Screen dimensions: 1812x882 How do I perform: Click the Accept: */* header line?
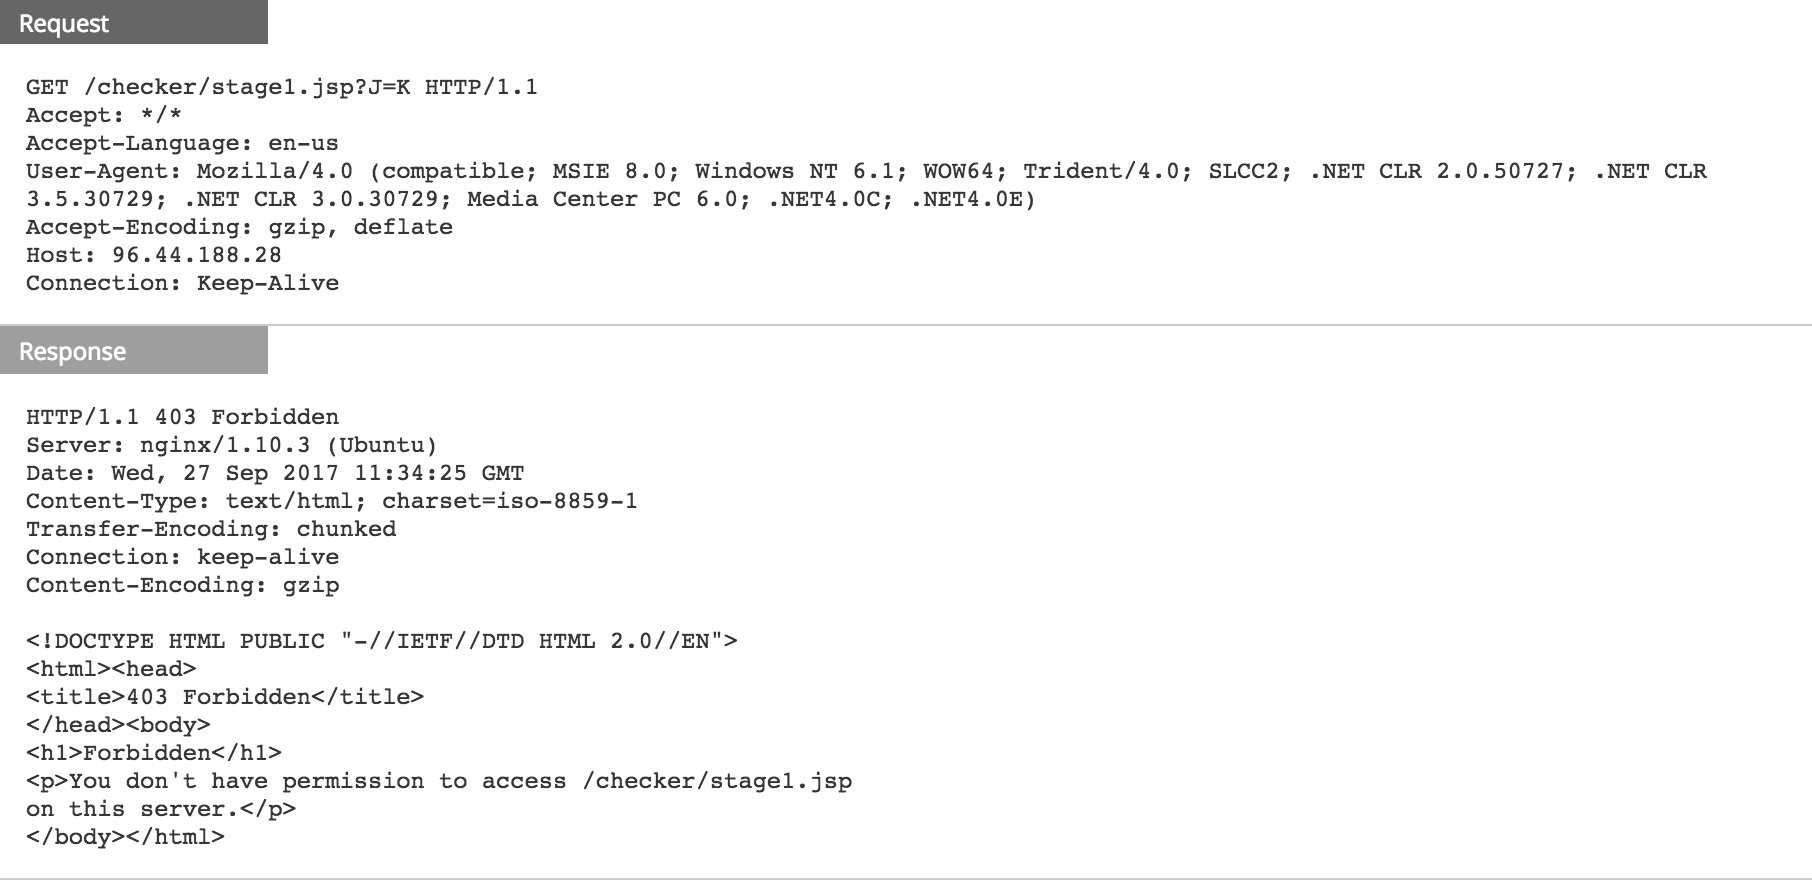click(104, 116)
